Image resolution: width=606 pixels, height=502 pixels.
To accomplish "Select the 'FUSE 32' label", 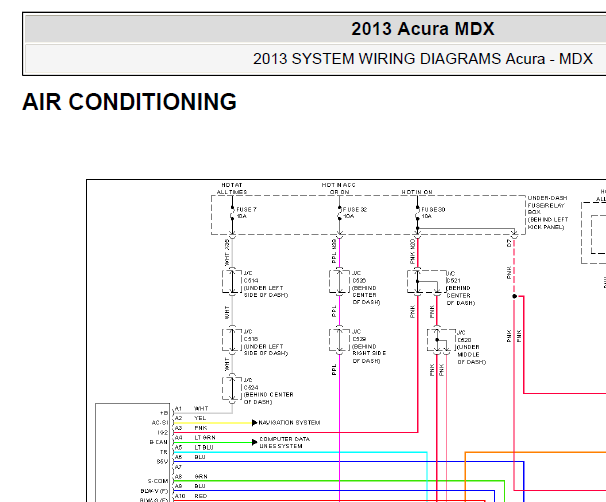I will coord(355,209).
